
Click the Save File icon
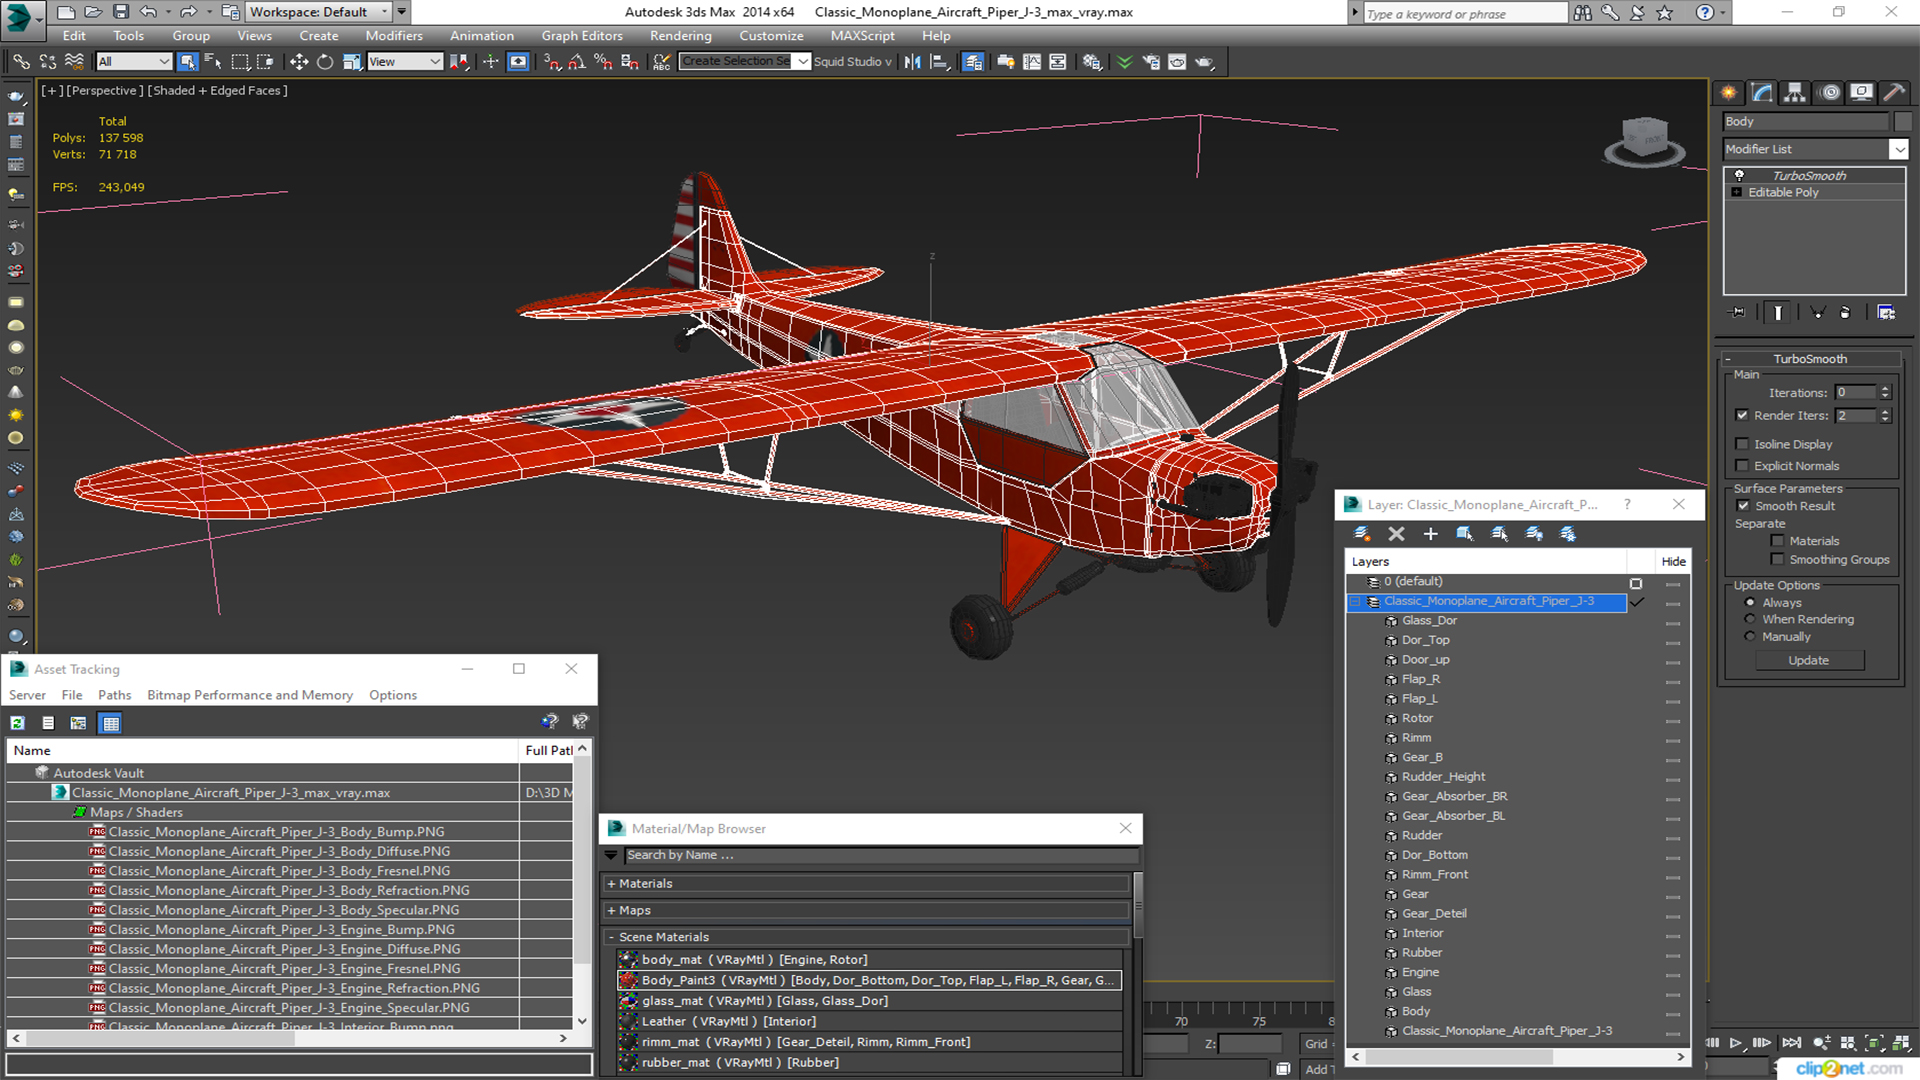121,12
